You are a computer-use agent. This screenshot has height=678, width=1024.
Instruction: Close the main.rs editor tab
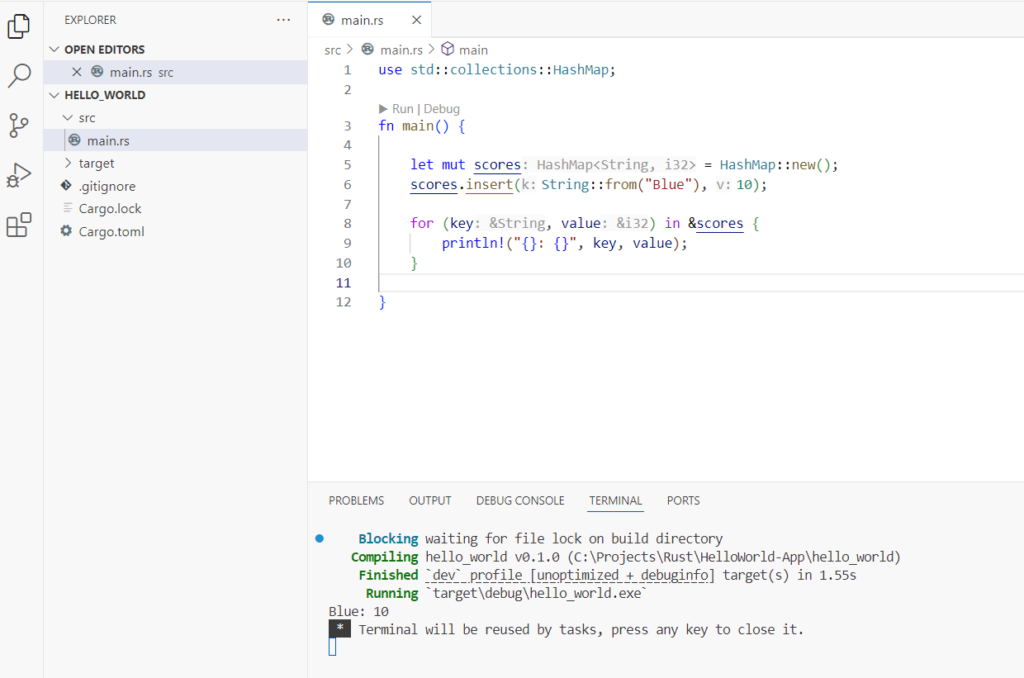click(417, 20)
